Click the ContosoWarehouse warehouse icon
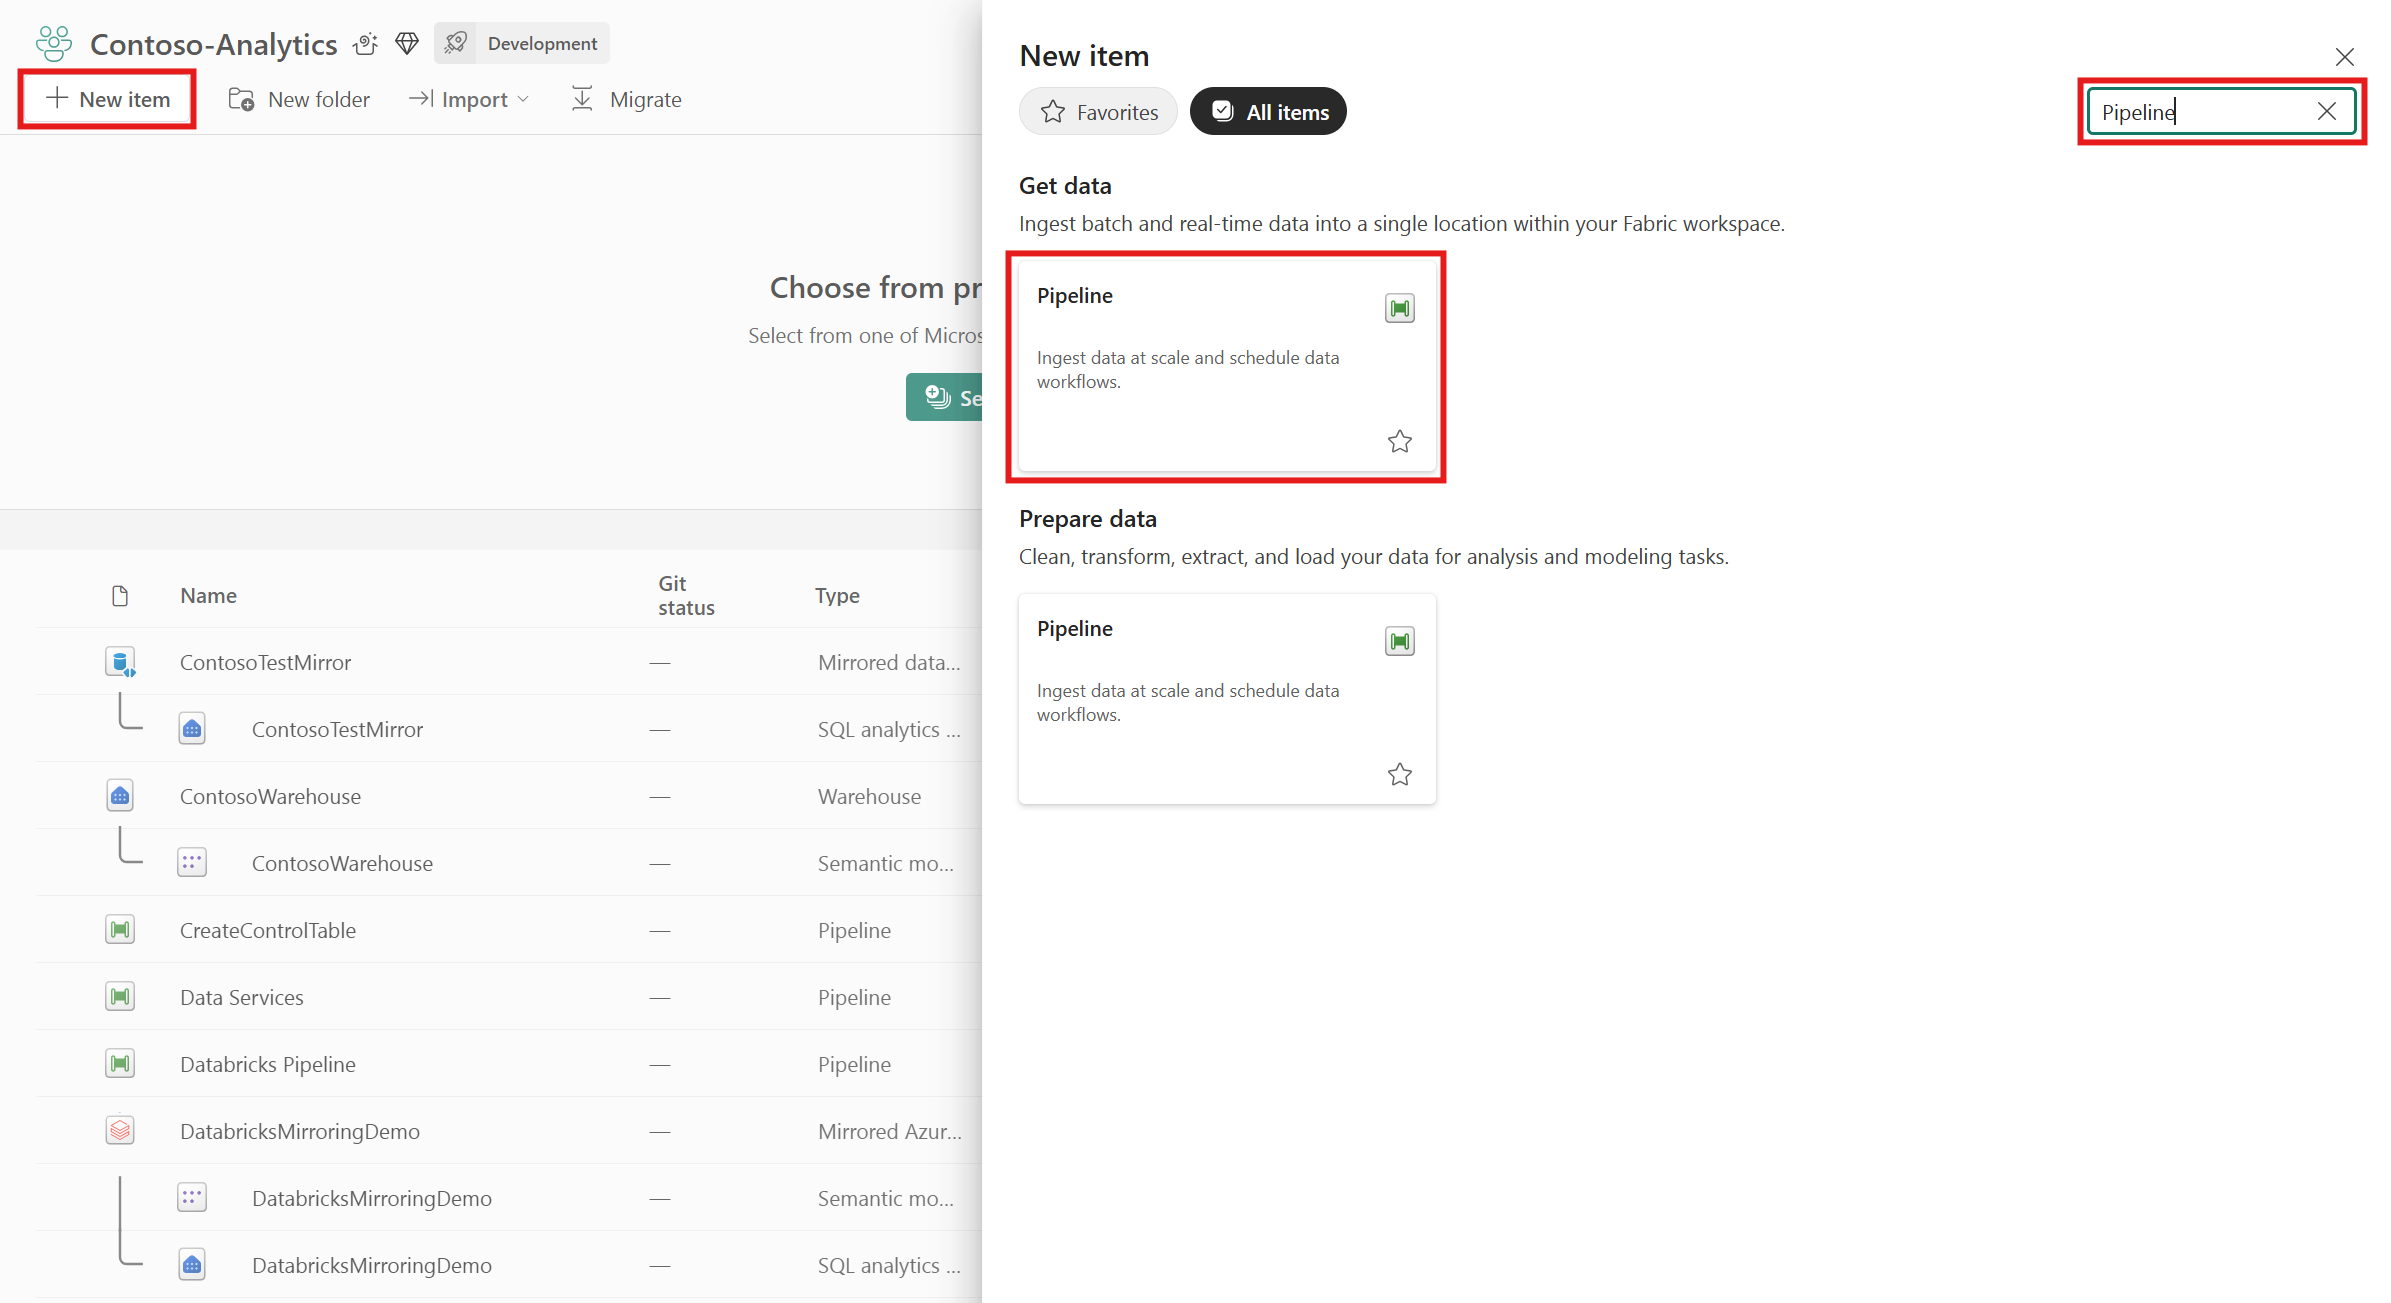Image resolution: width=2391 pixels, height=1303 pixels. click(120, 796)
